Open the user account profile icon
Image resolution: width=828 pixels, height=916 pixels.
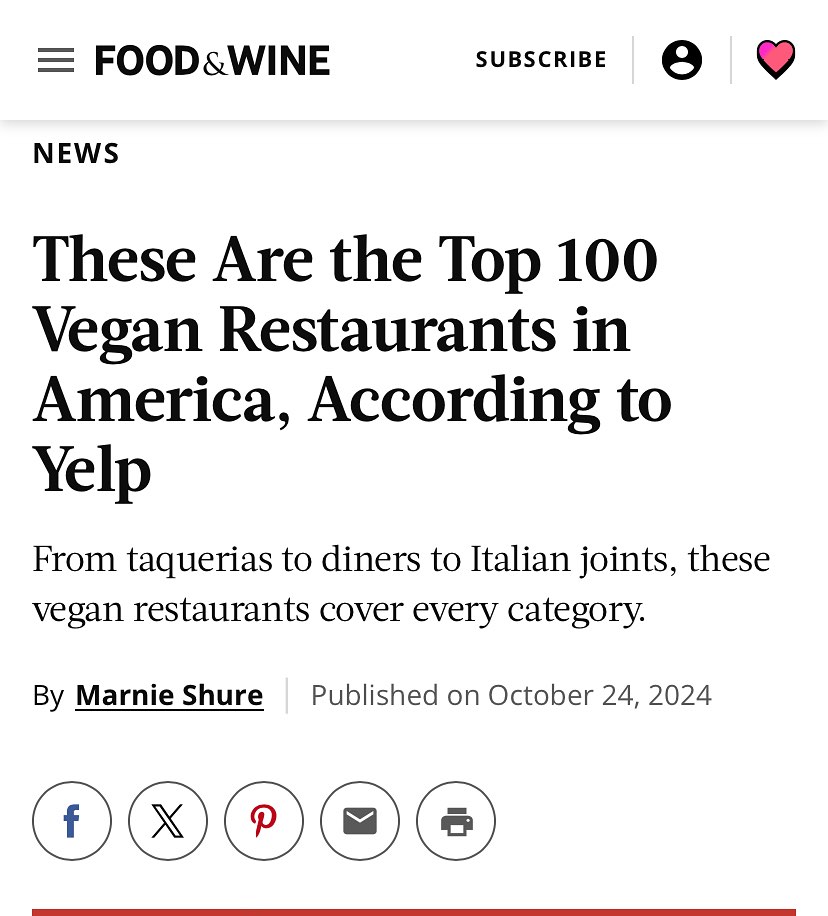tap(681, 60)
